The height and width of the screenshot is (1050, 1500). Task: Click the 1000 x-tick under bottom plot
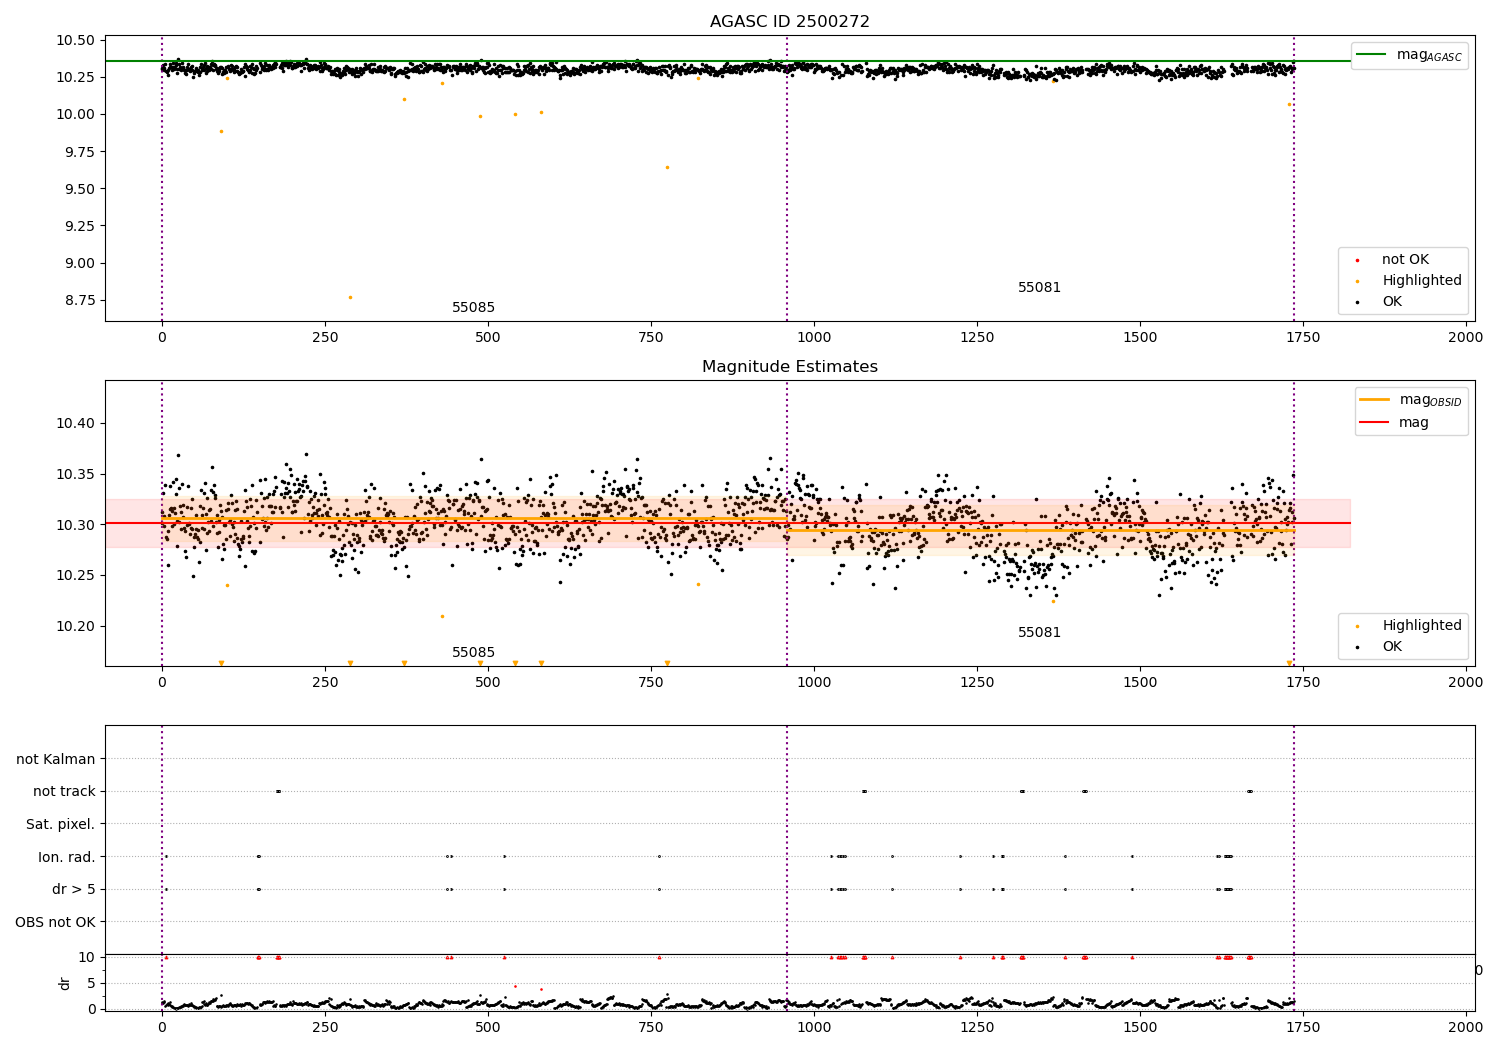814,1026
